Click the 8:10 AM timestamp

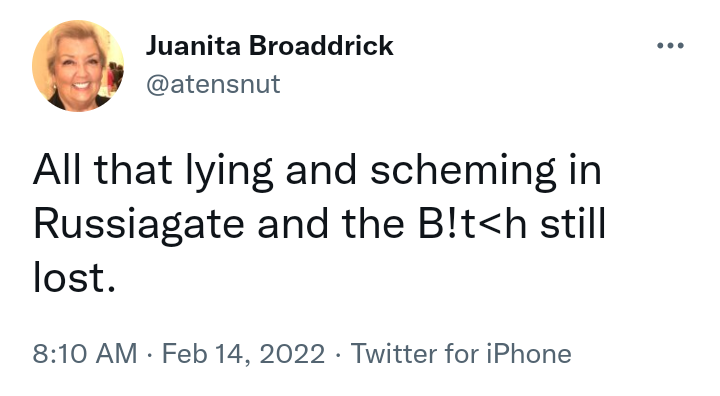85,354
